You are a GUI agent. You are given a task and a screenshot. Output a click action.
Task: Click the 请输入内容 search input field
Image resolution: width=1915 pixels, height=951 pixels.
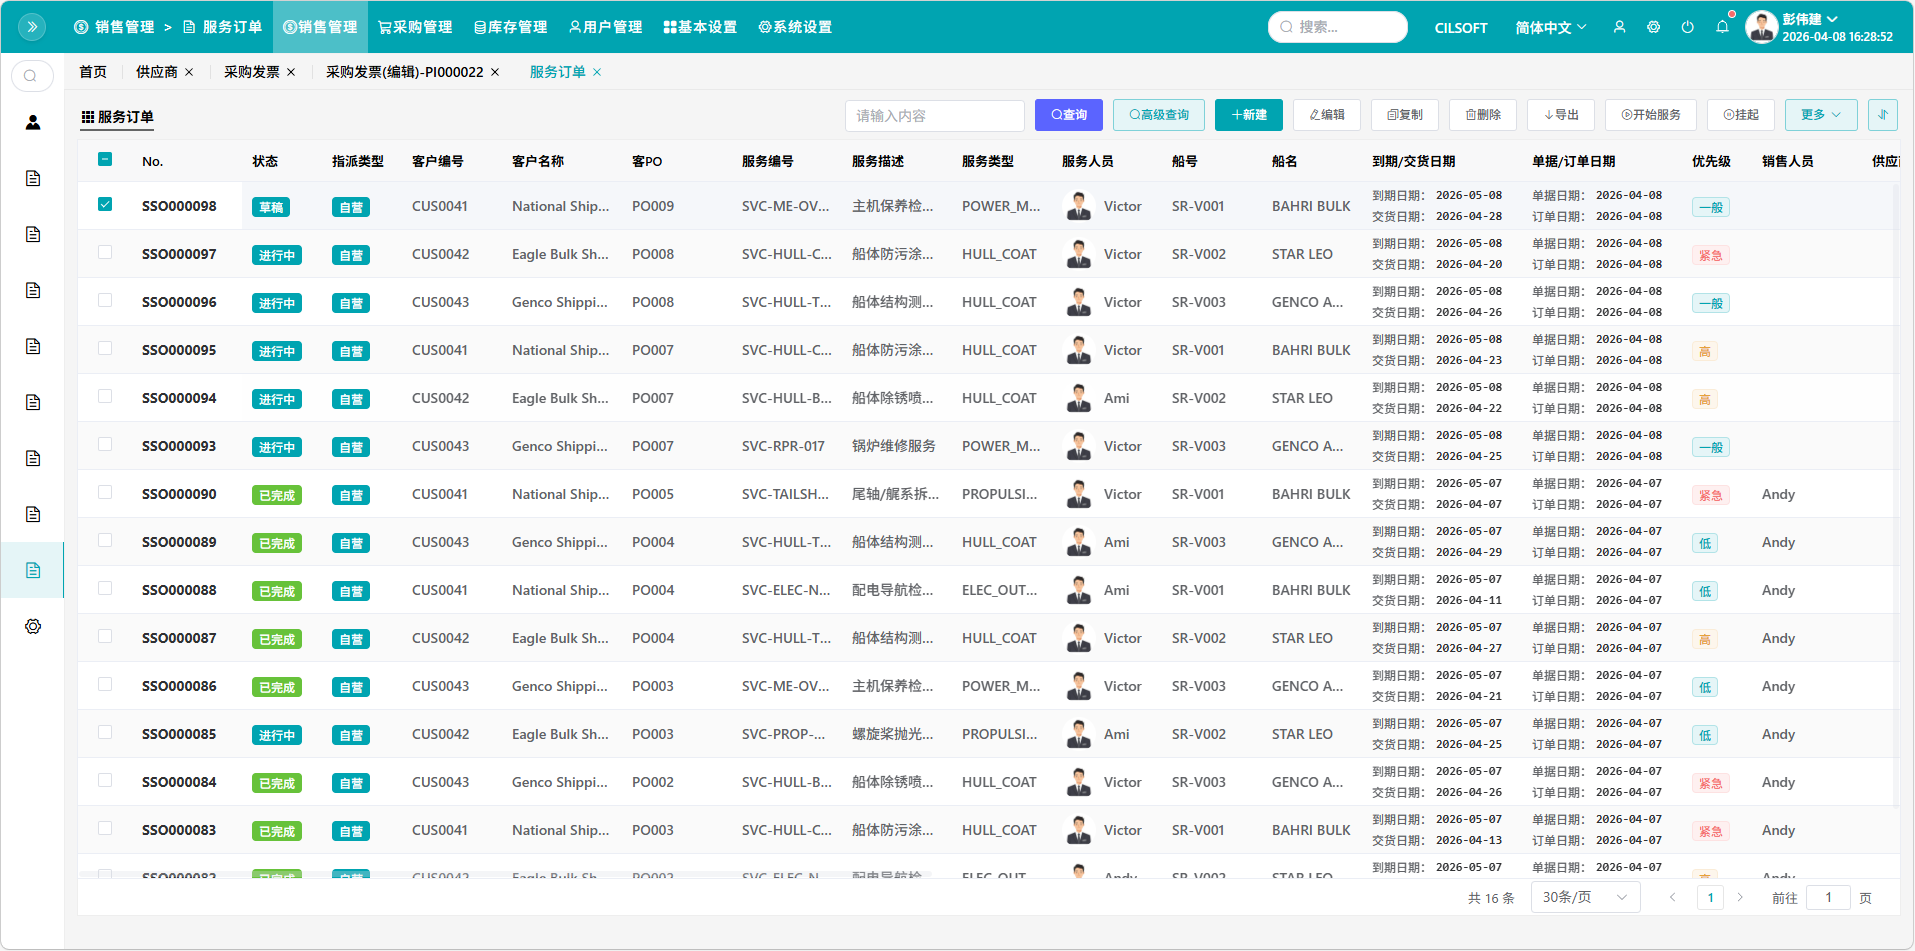[934, 116]
